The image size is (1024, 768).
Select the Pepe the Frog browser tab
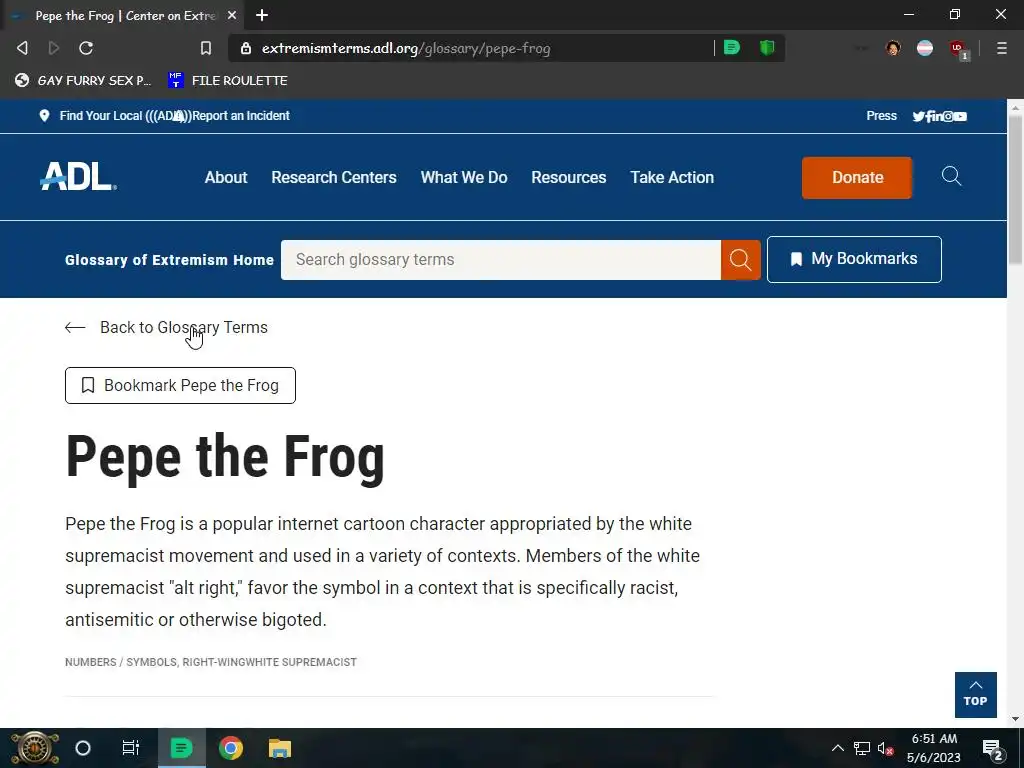125,15
